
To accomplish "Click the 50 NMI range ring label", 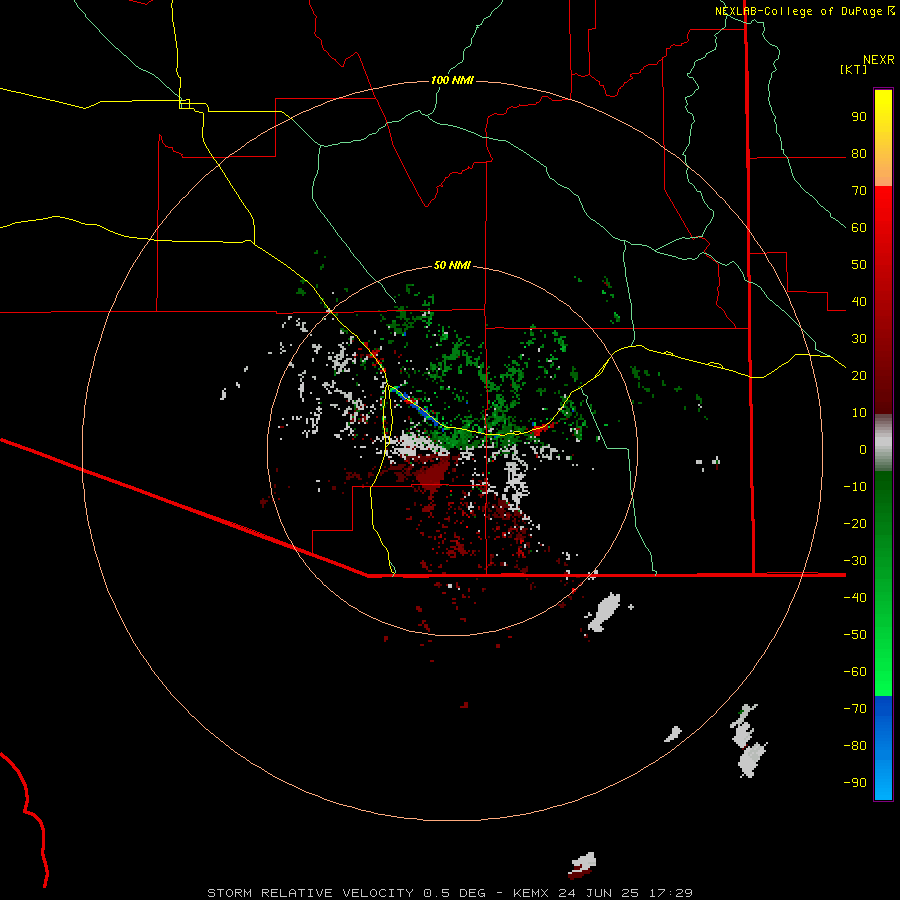I will [452, 265].
